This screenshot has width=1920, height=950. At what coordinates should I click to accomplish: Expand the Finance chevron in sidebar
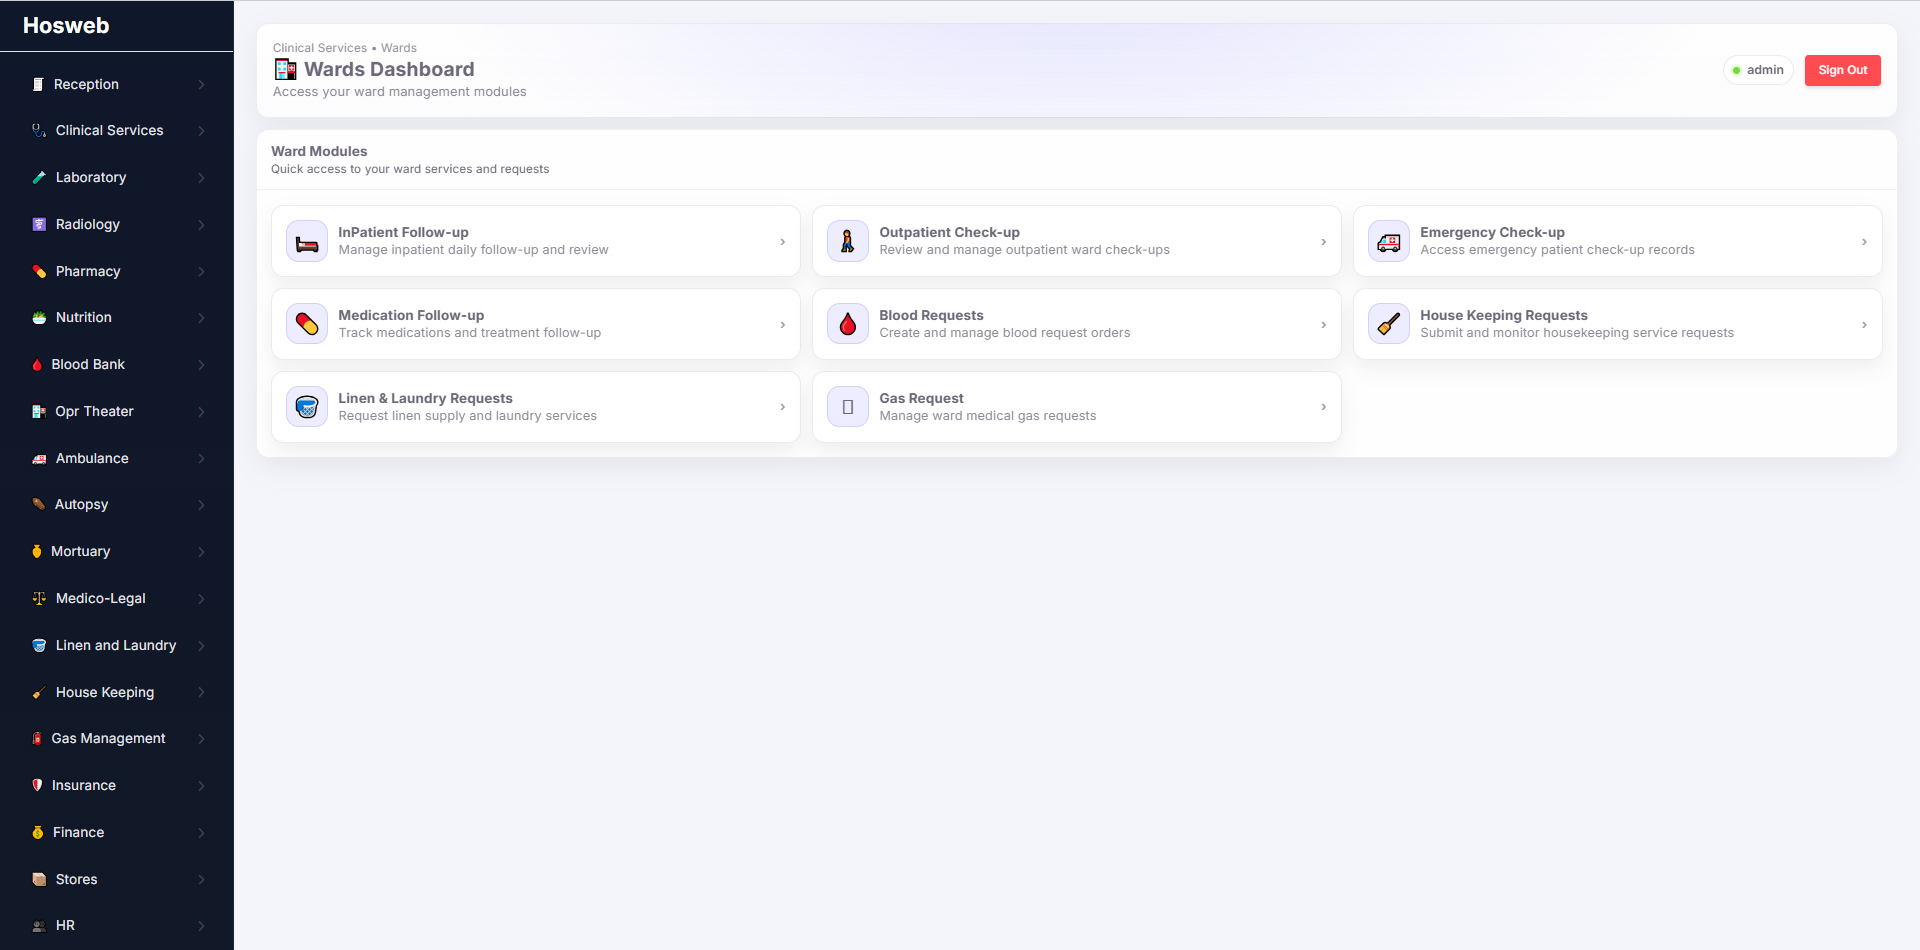coord(201,833)
